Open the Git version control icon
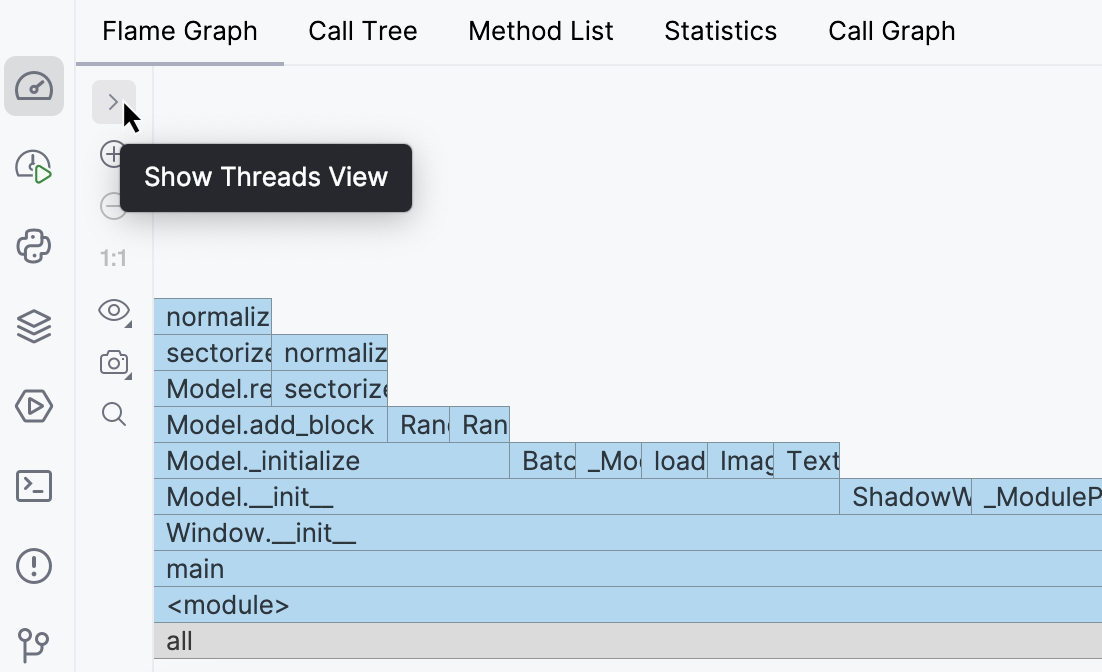The height and width of the screenshot is (672, 1102). coord(33,645)
